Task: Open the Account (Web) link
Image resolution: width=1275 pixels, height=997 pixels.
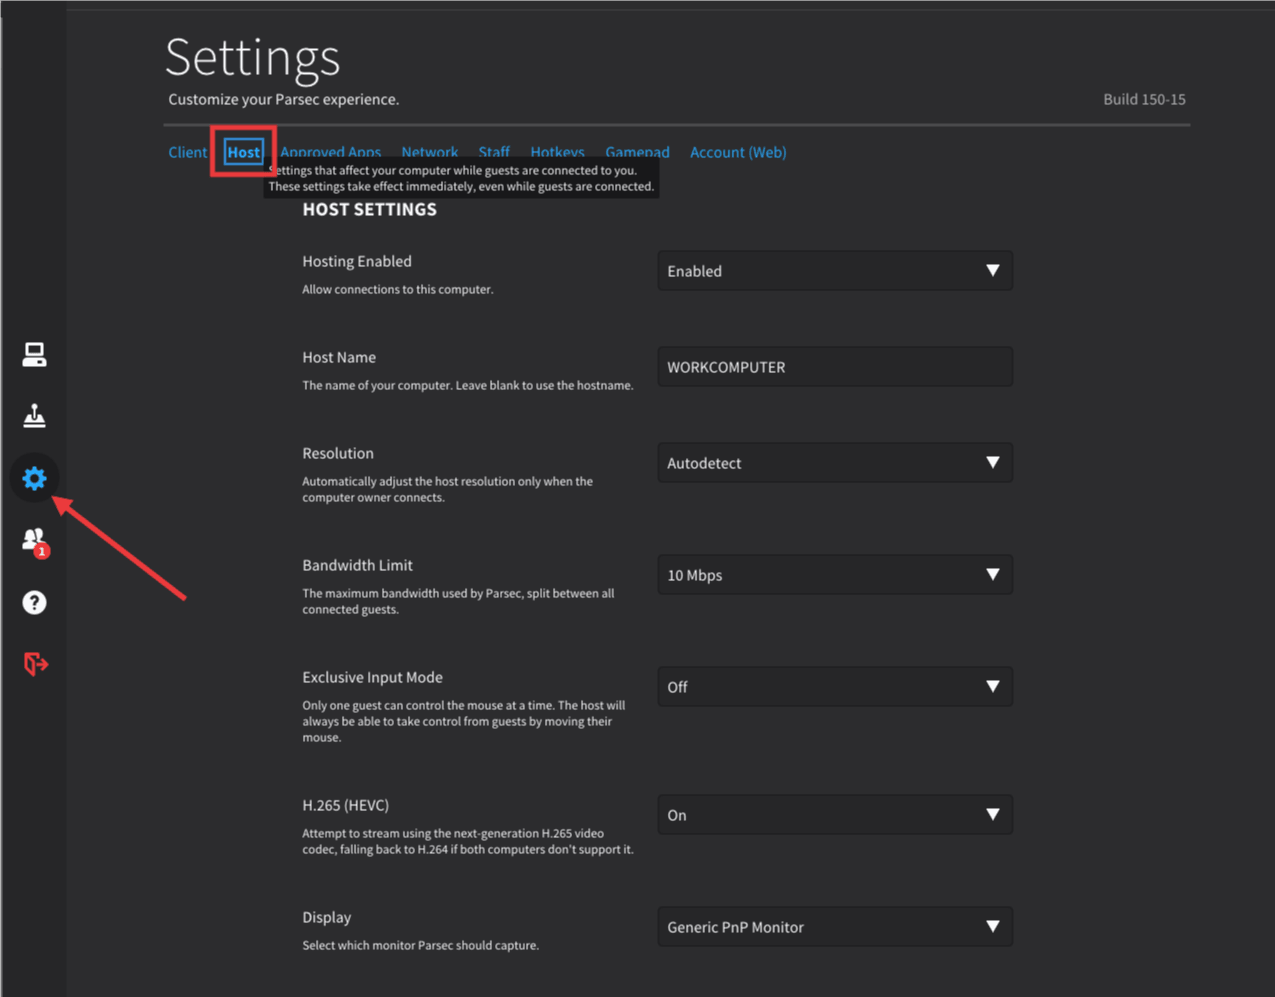Action: (737, 152)
